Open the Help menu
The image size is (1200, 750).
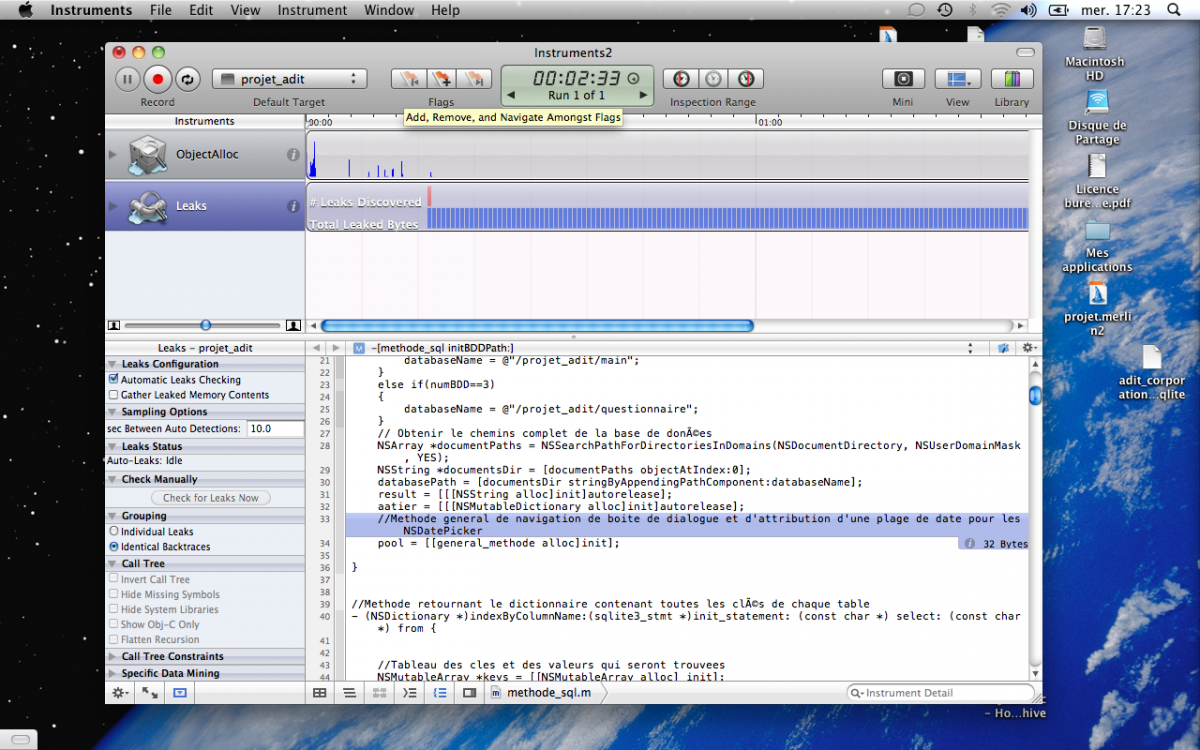point(446,10)
